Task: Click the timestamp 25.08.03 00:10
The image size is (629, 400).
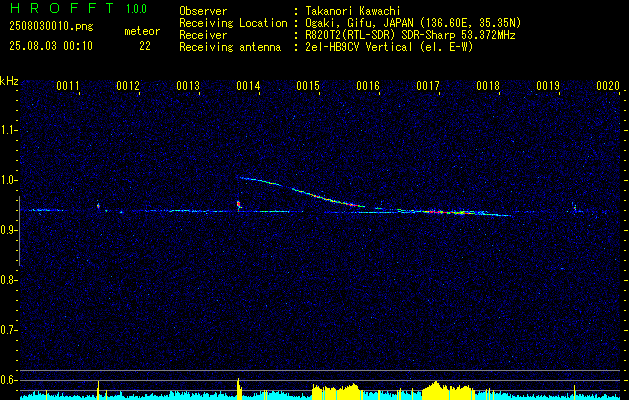Action: 51,46
